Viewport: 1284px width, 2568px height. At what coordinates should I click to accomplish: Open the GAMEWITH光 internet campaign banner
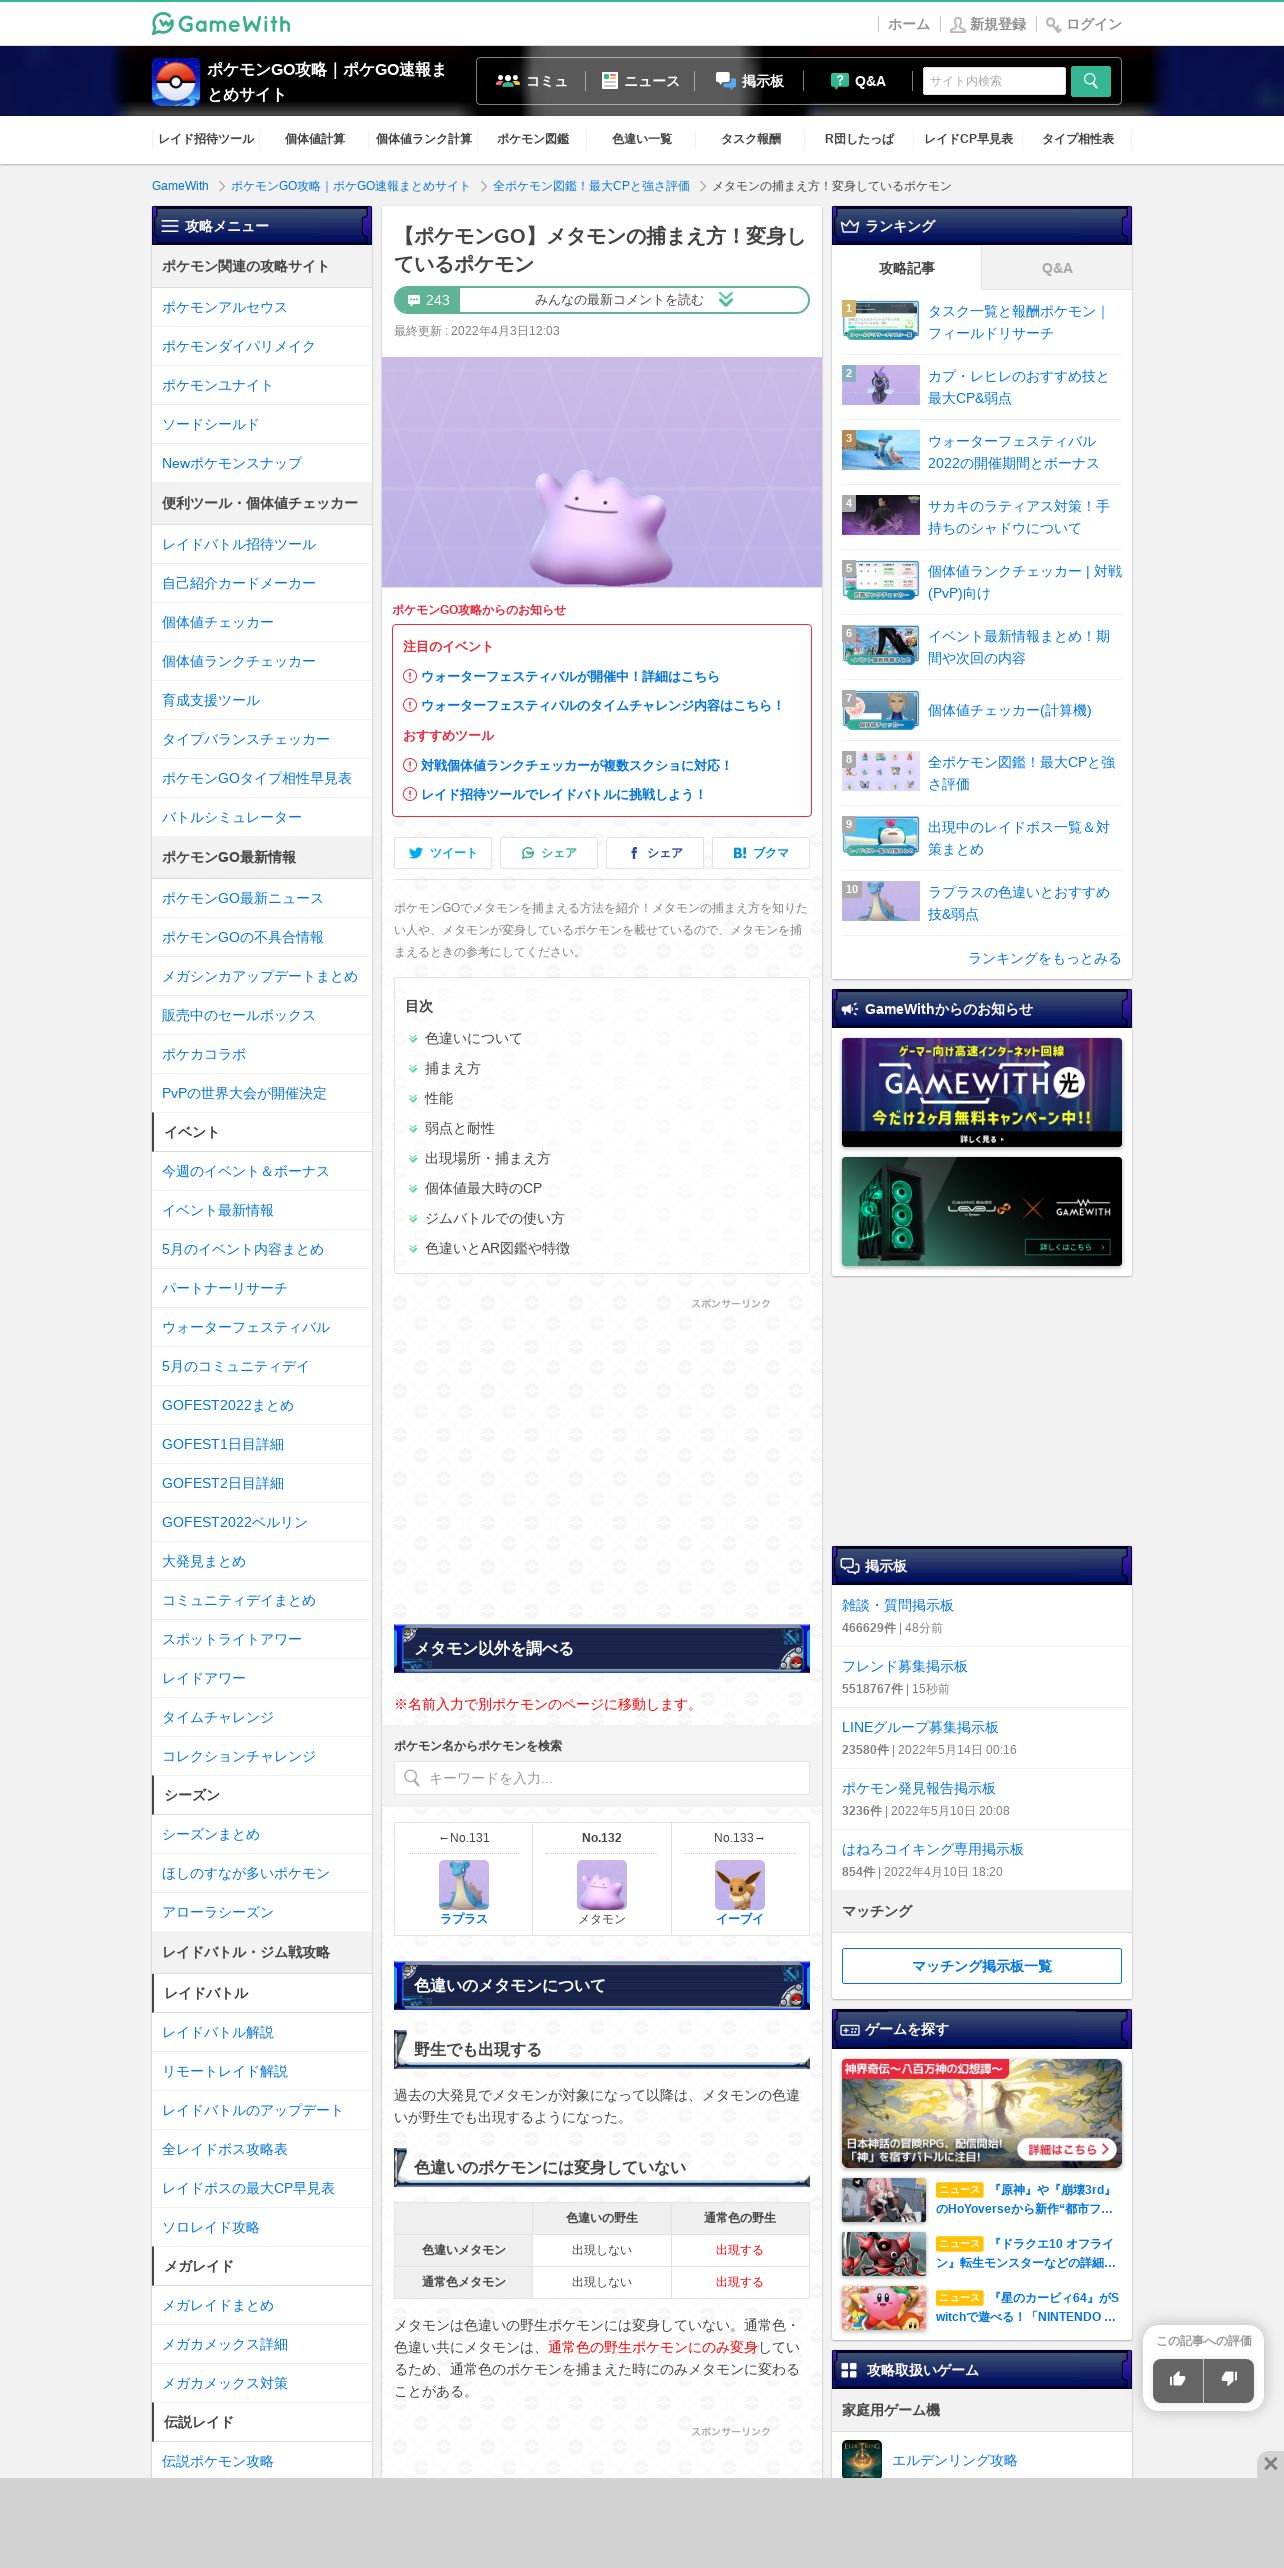tap(982, 1092)
